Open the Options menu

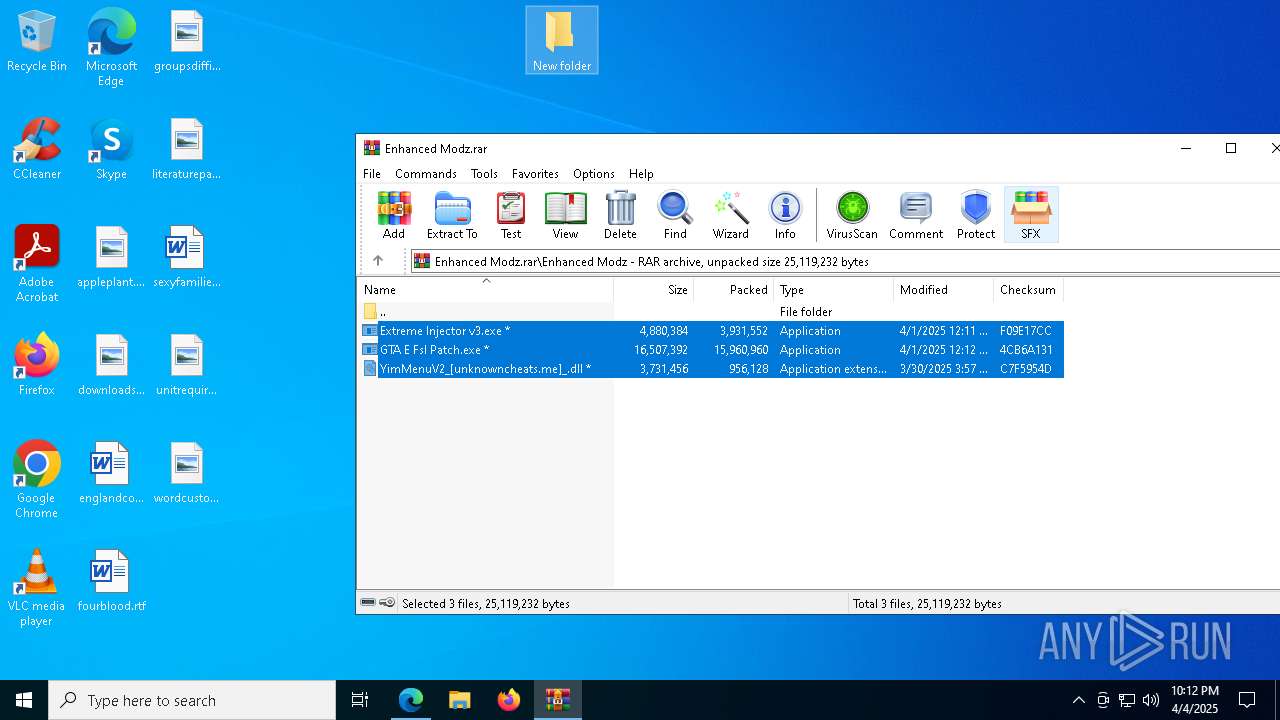click(x=594, y=173)
